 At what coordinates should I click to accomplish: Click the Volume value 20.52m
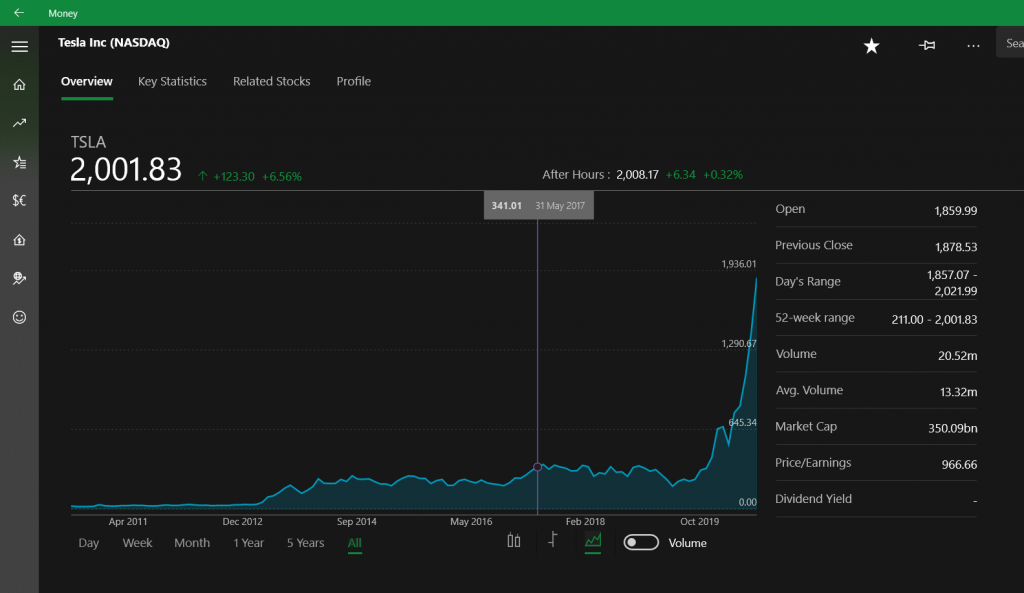point(957,356)
